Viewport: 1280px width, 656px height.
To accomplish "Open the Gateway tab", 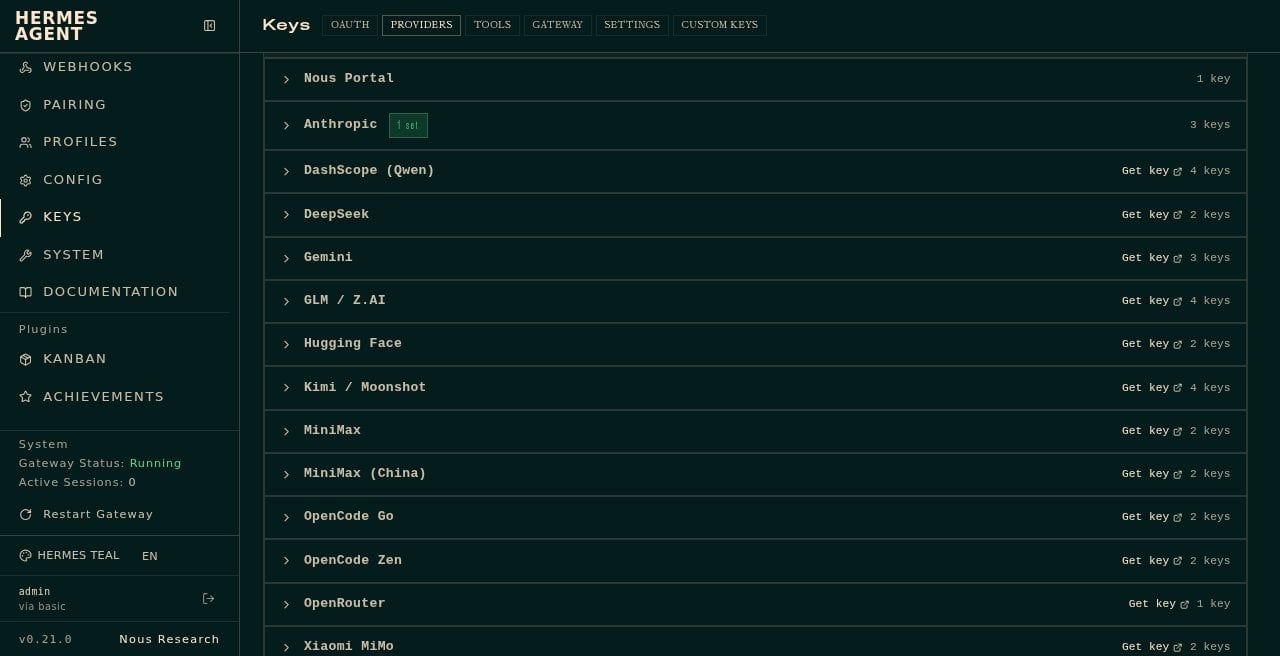I will pos(557,25).
